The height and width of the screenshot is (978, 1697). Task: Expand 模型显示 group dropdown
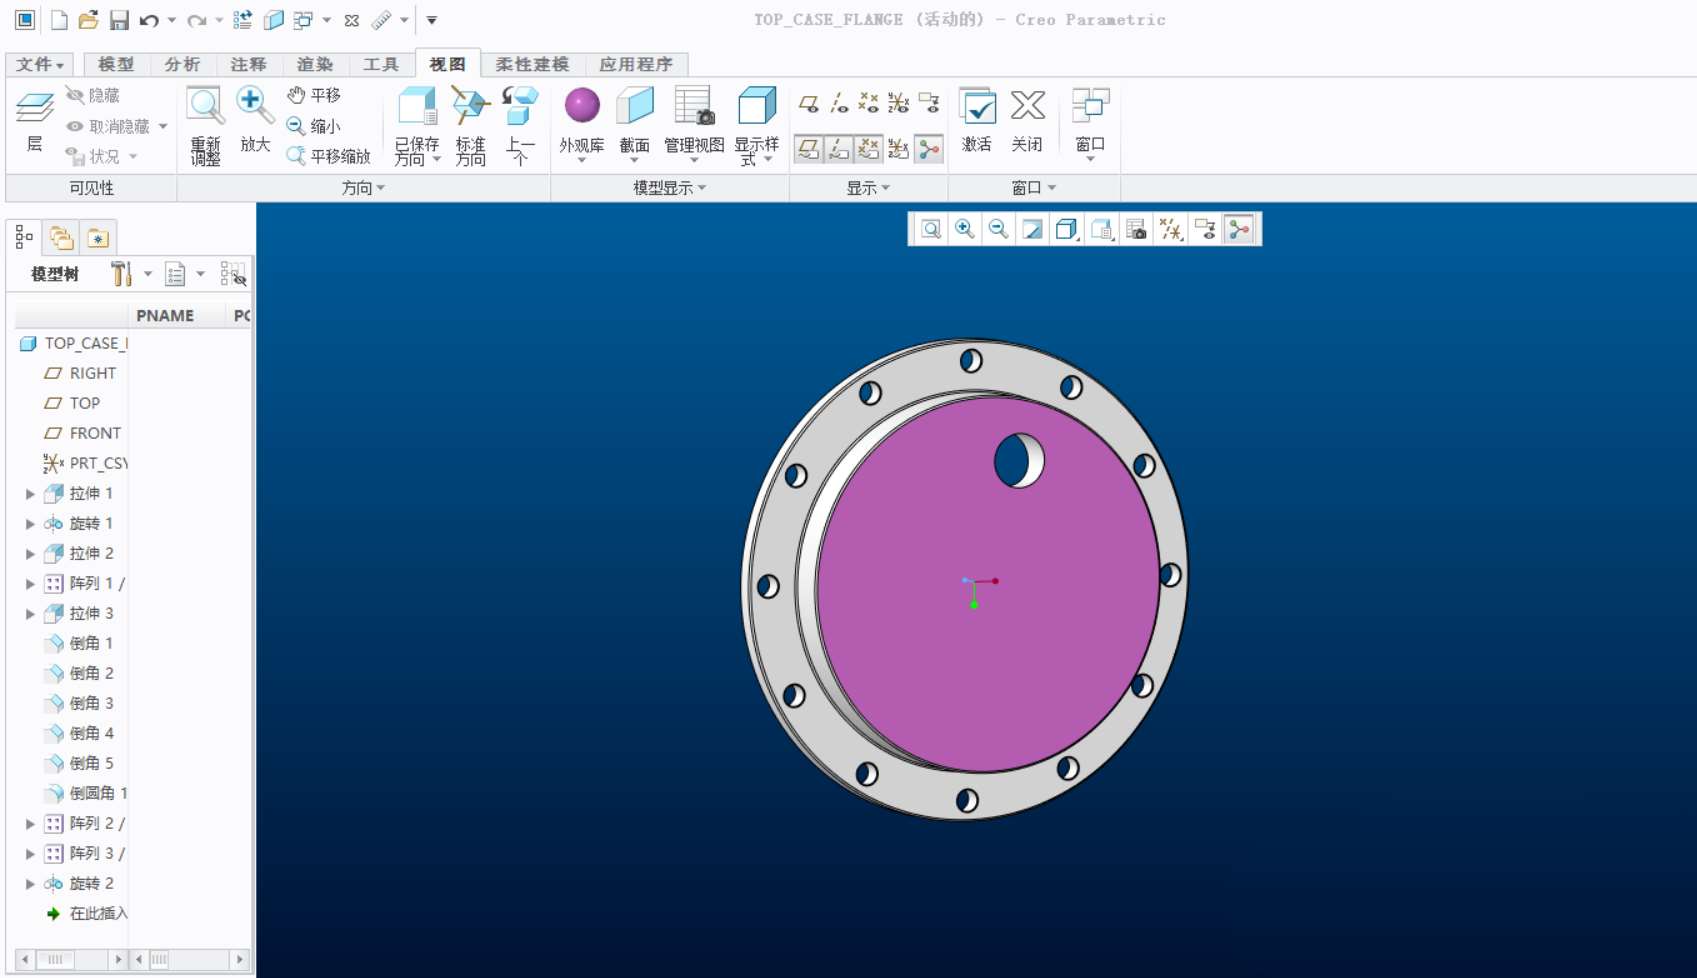pyautogui.click(x=669, y=188)
